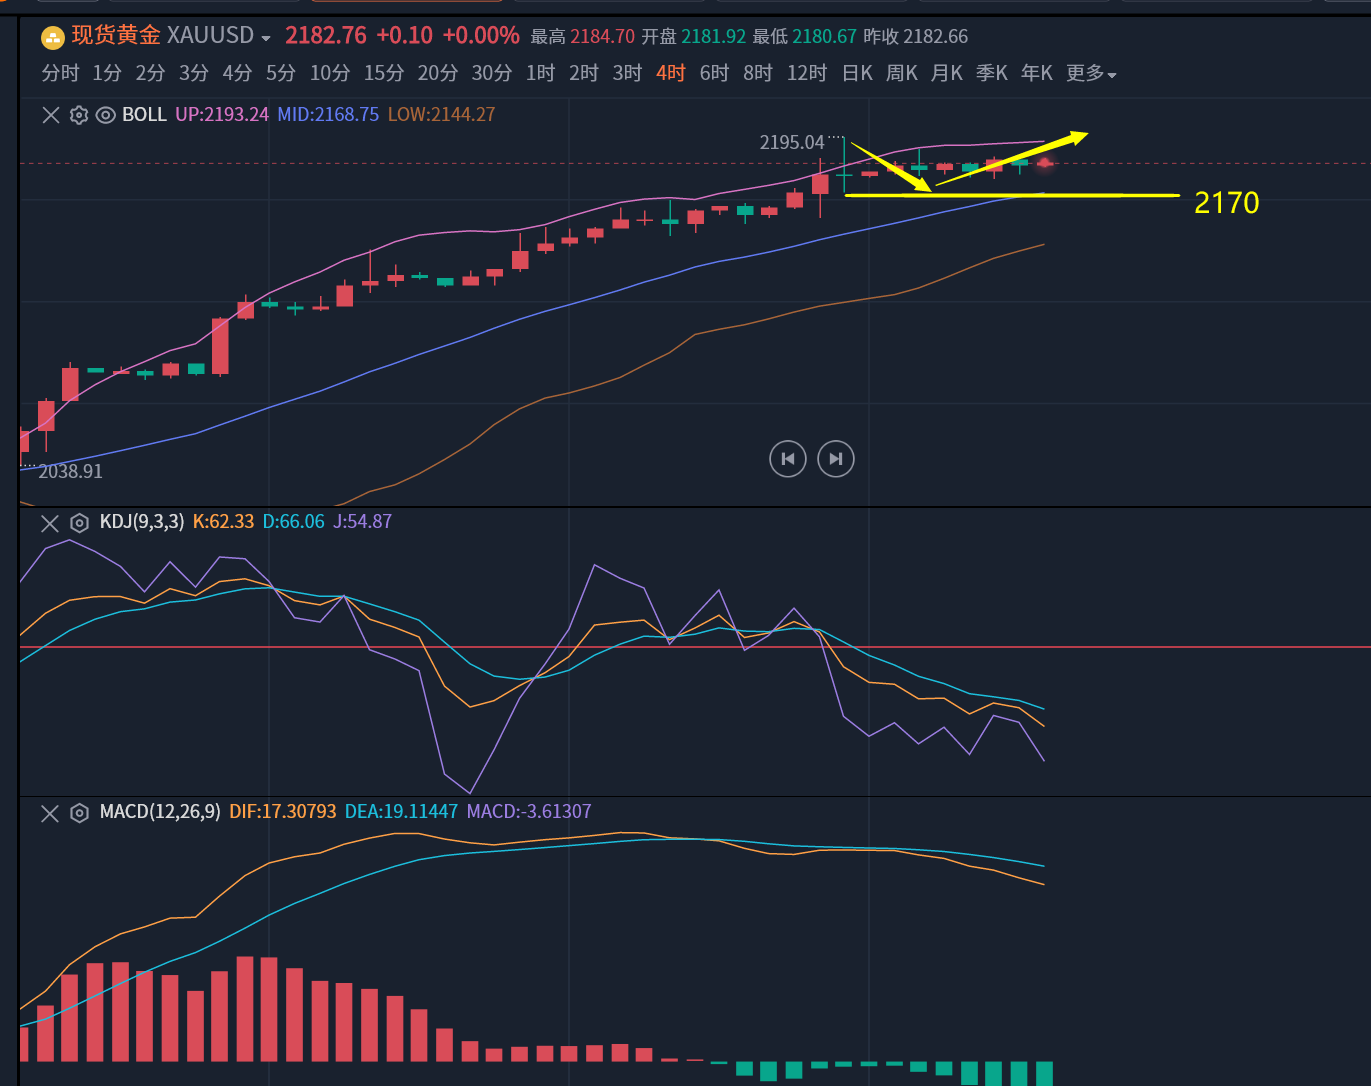
Task: Click the LOW:2144.27 band value
Action: coord(441,115)
